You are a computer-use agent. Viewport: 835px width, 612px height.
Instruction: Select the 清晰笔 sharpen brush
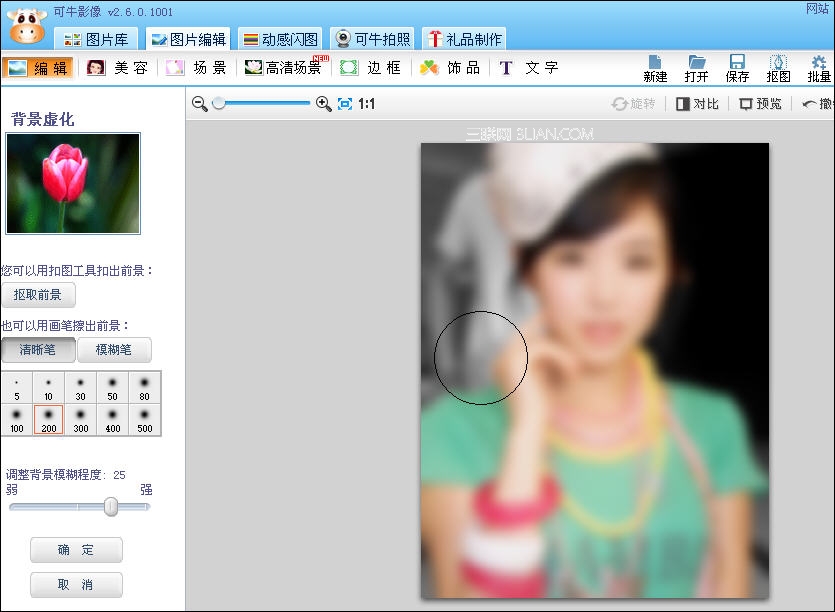coord(38,349)
